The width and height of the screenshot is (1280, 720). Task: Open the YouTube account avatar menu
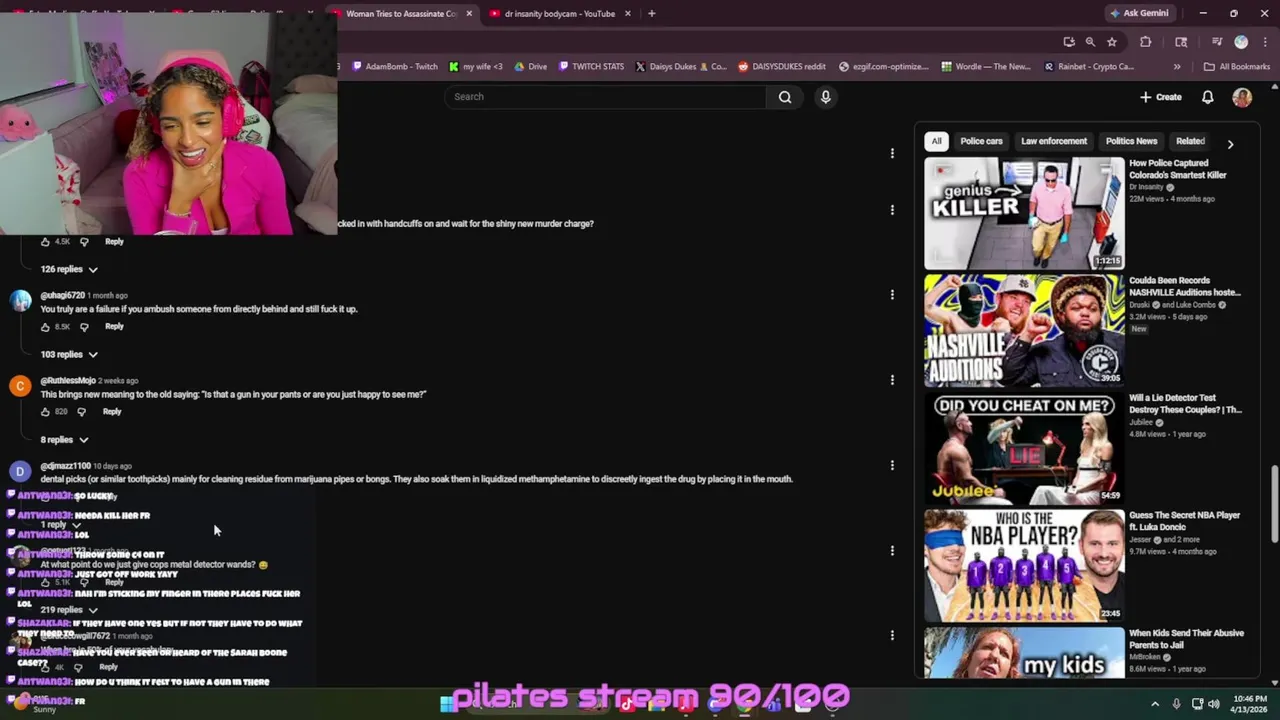pos(1242,97)
